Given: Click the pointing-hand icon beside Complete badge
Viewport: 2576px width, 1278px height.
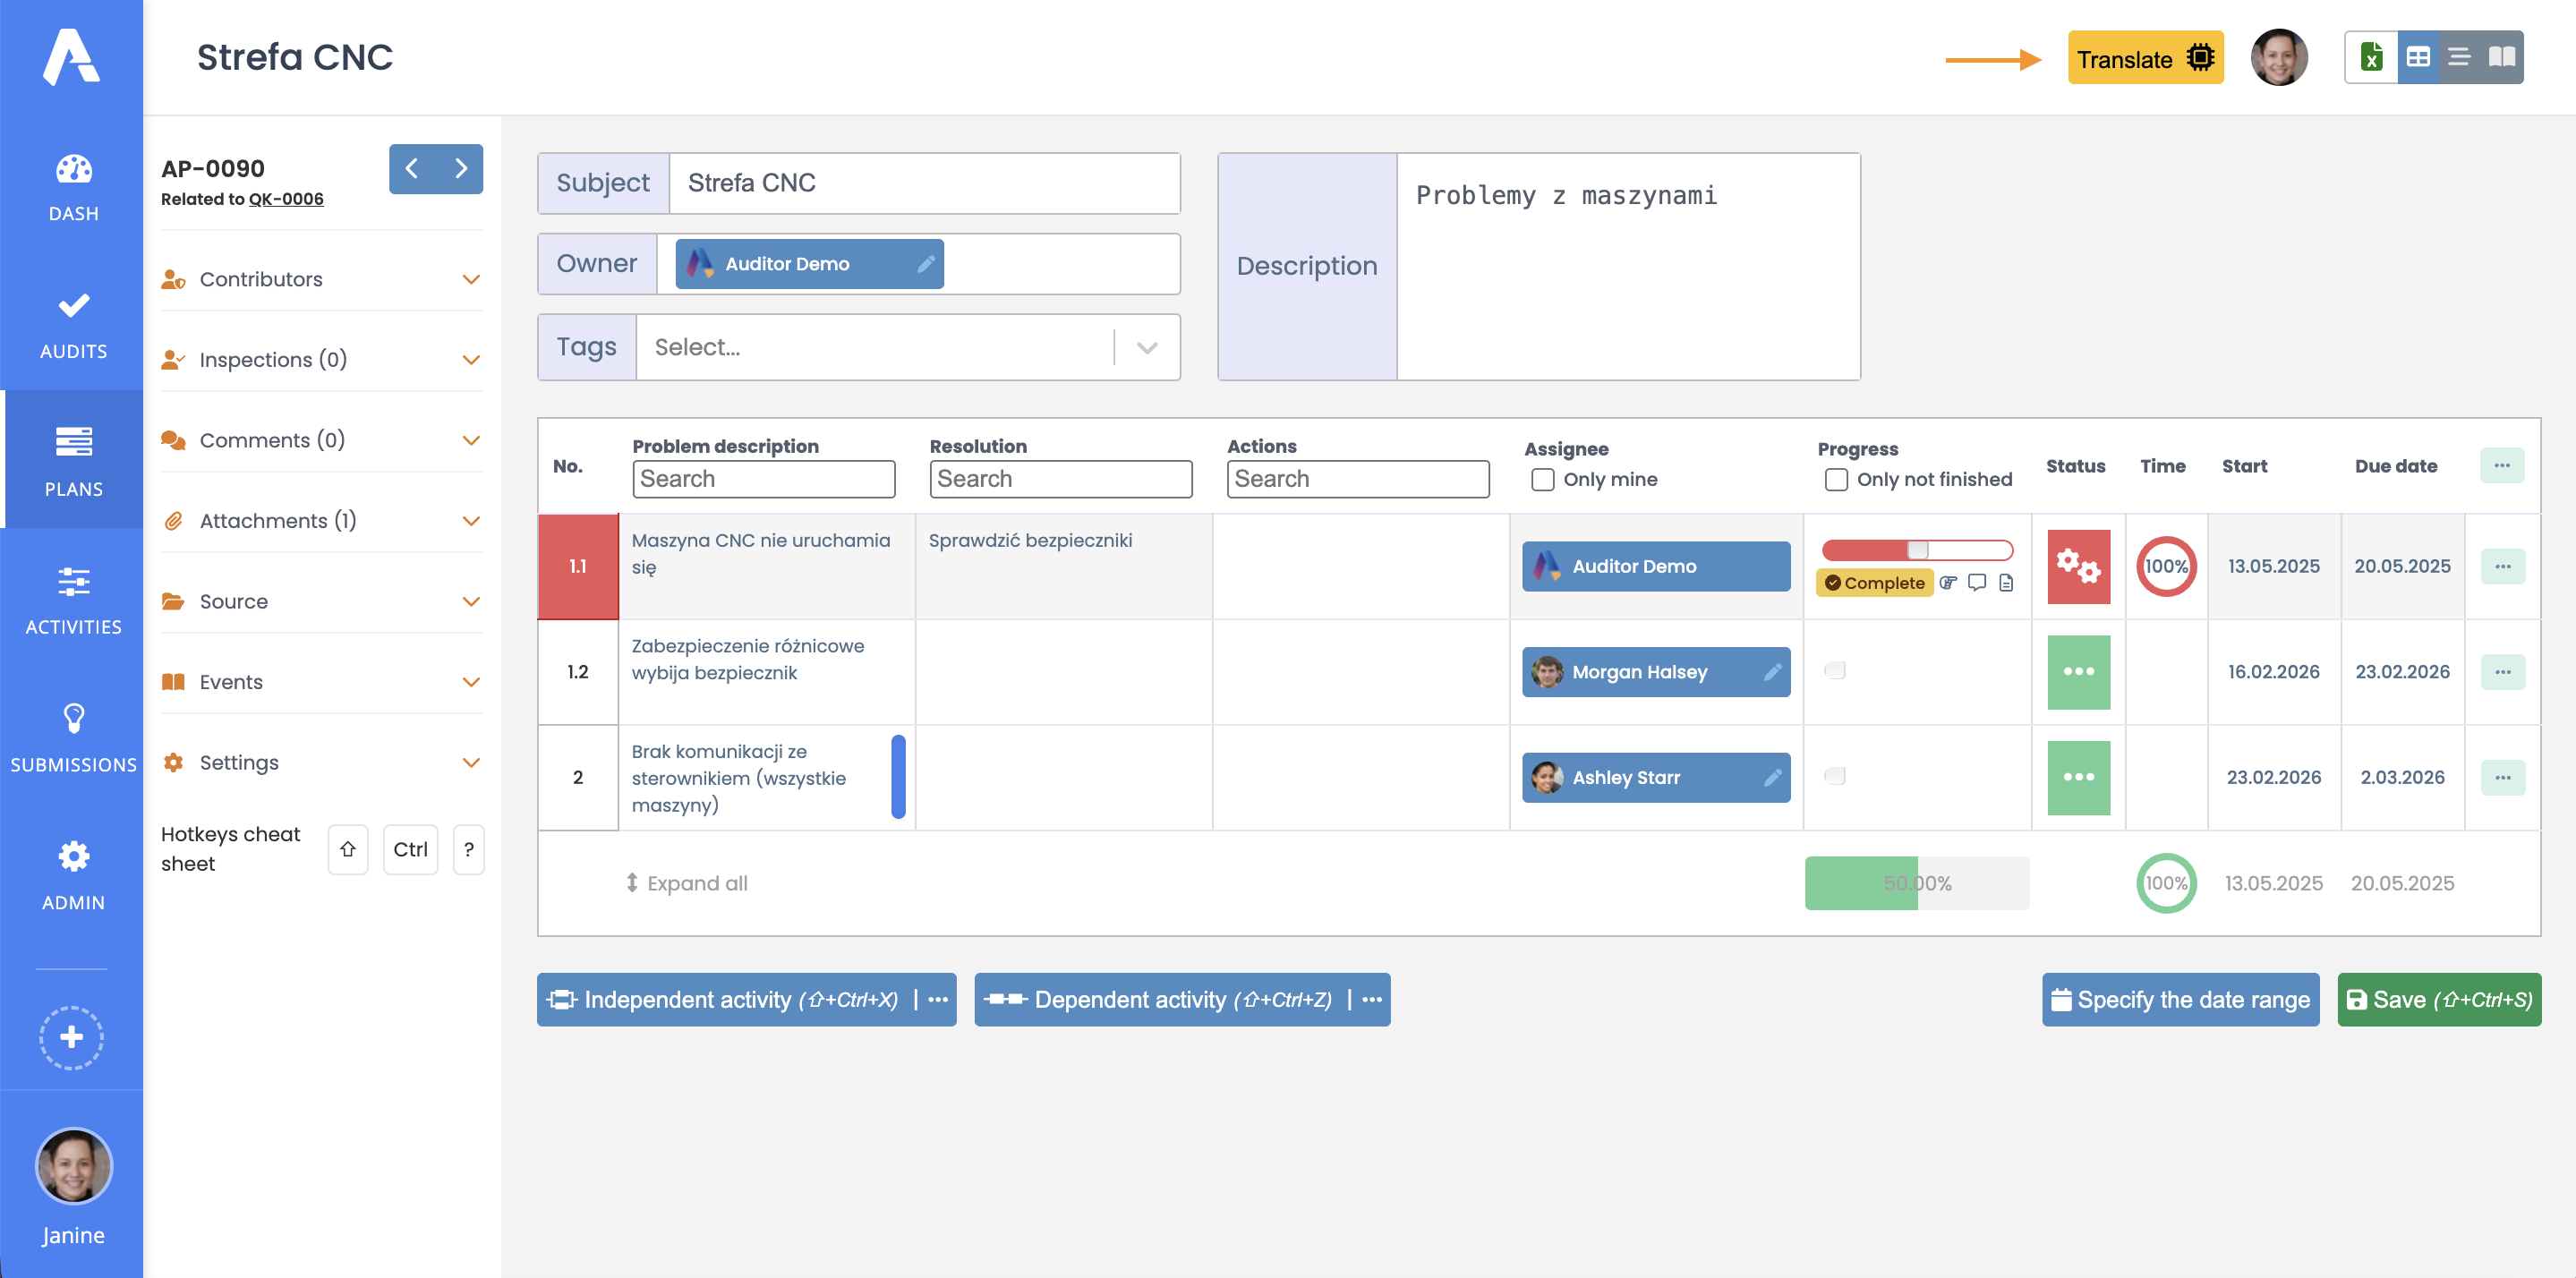Looking at the screenshot, I should coord(1949,582).
